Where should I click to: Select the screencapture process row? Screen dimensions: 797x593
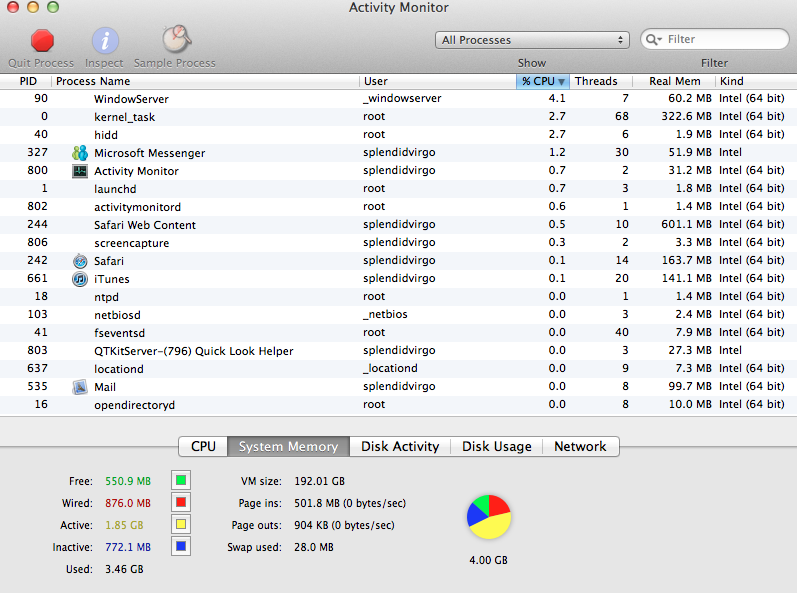coord(398,242)
